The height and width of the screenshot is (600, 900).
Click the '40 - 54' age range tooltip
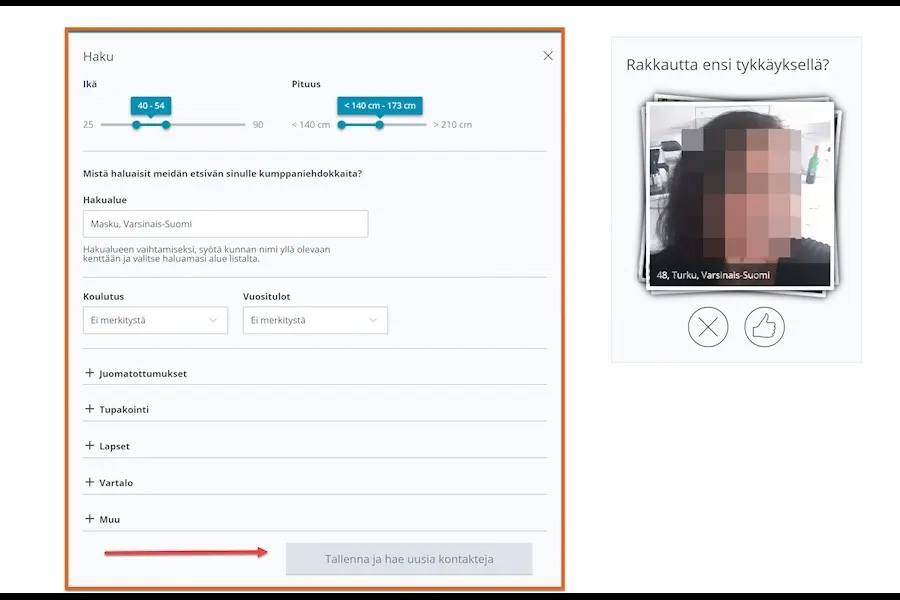click(151, 106)
